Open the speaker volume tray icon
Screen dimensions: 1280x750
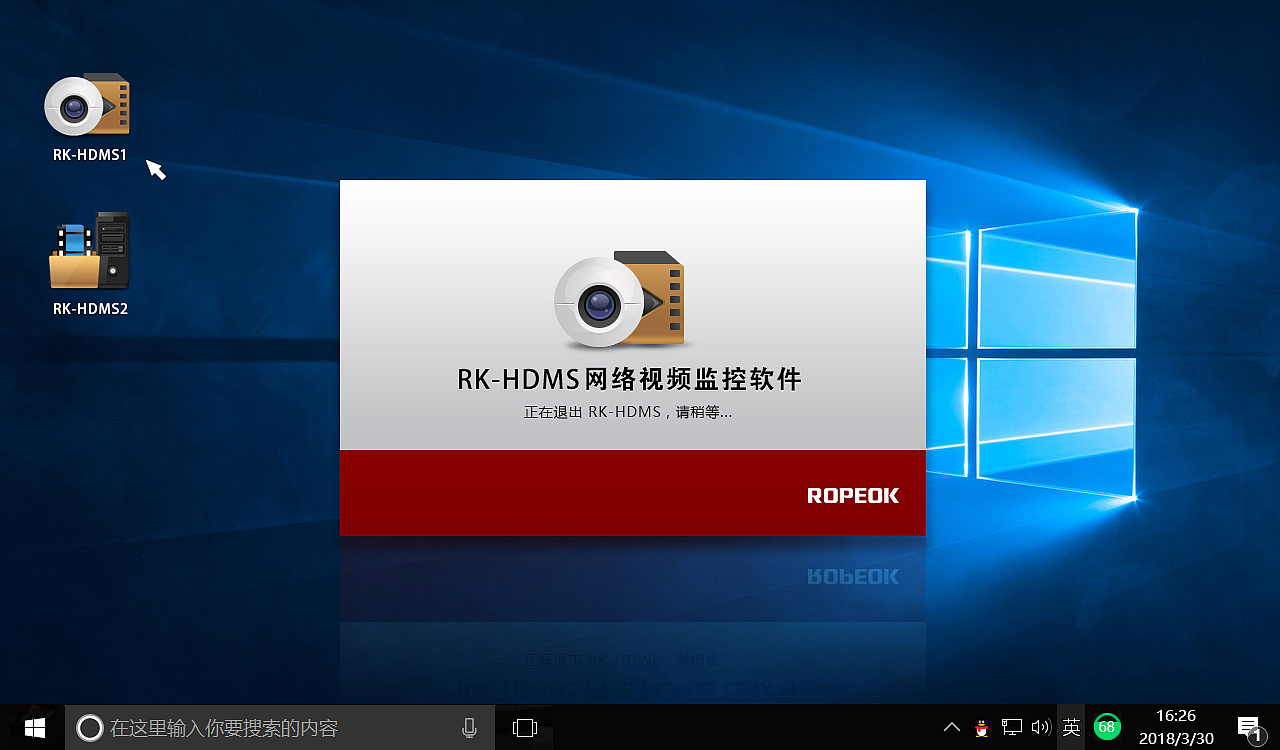[1041, 728]
